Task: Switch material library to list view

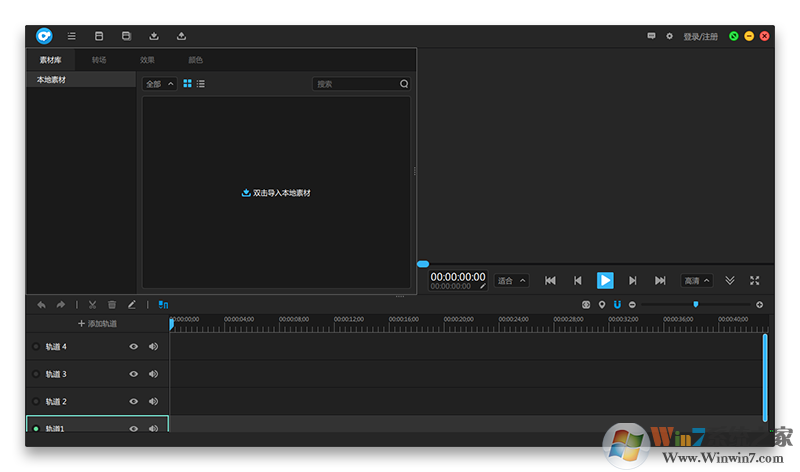Action: pos(201,84)
